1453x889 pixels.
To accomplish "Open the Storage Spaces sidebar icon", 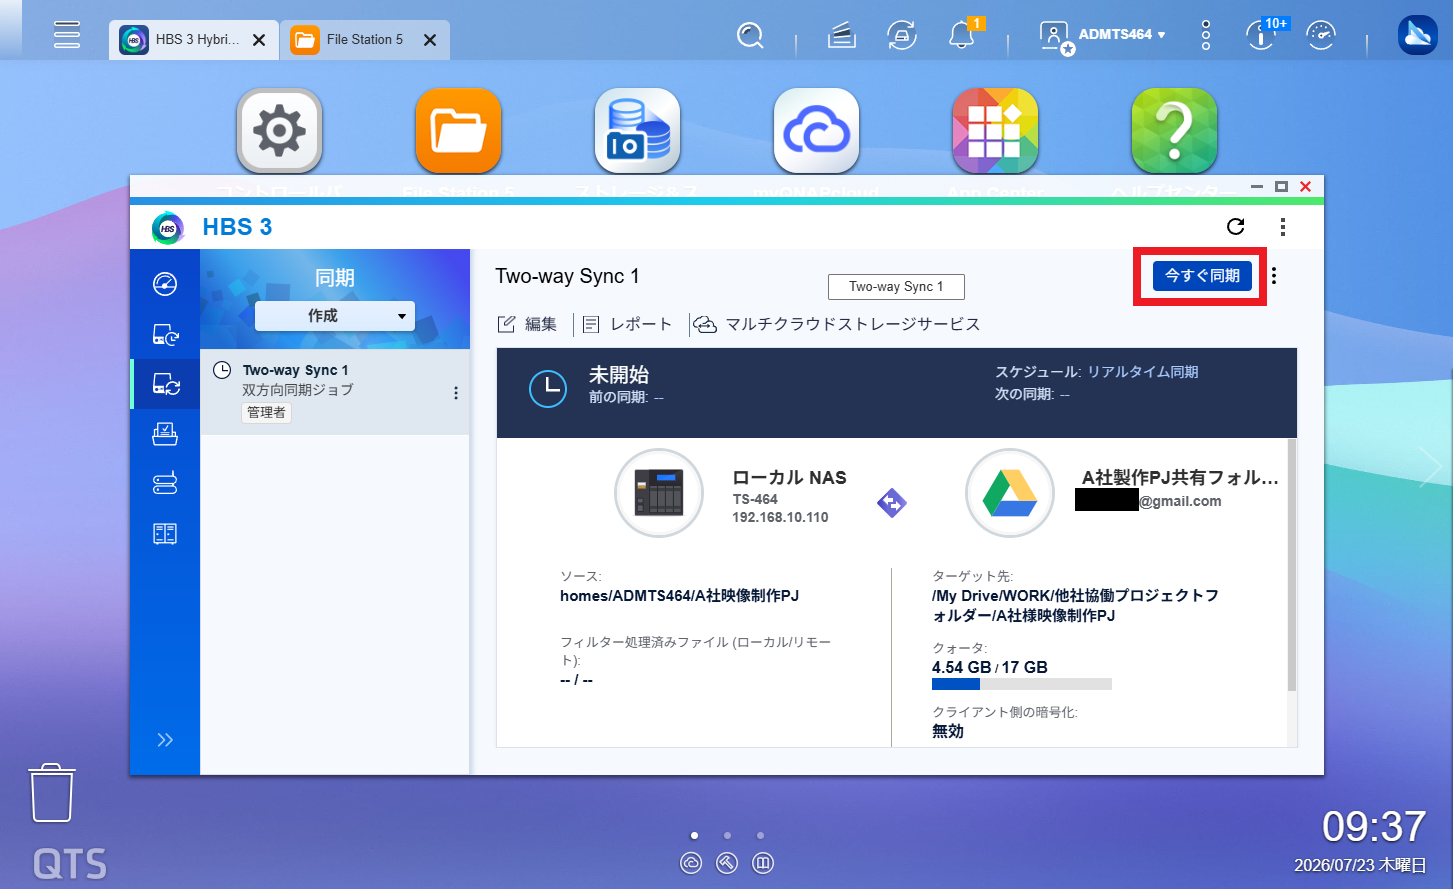I will pyautogui.click(x=165, y=483).
